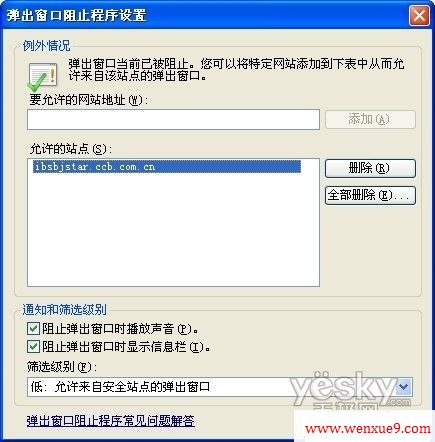435x442 pixels.
Task: Focus the website address to allow field
Action: (173, 119)
